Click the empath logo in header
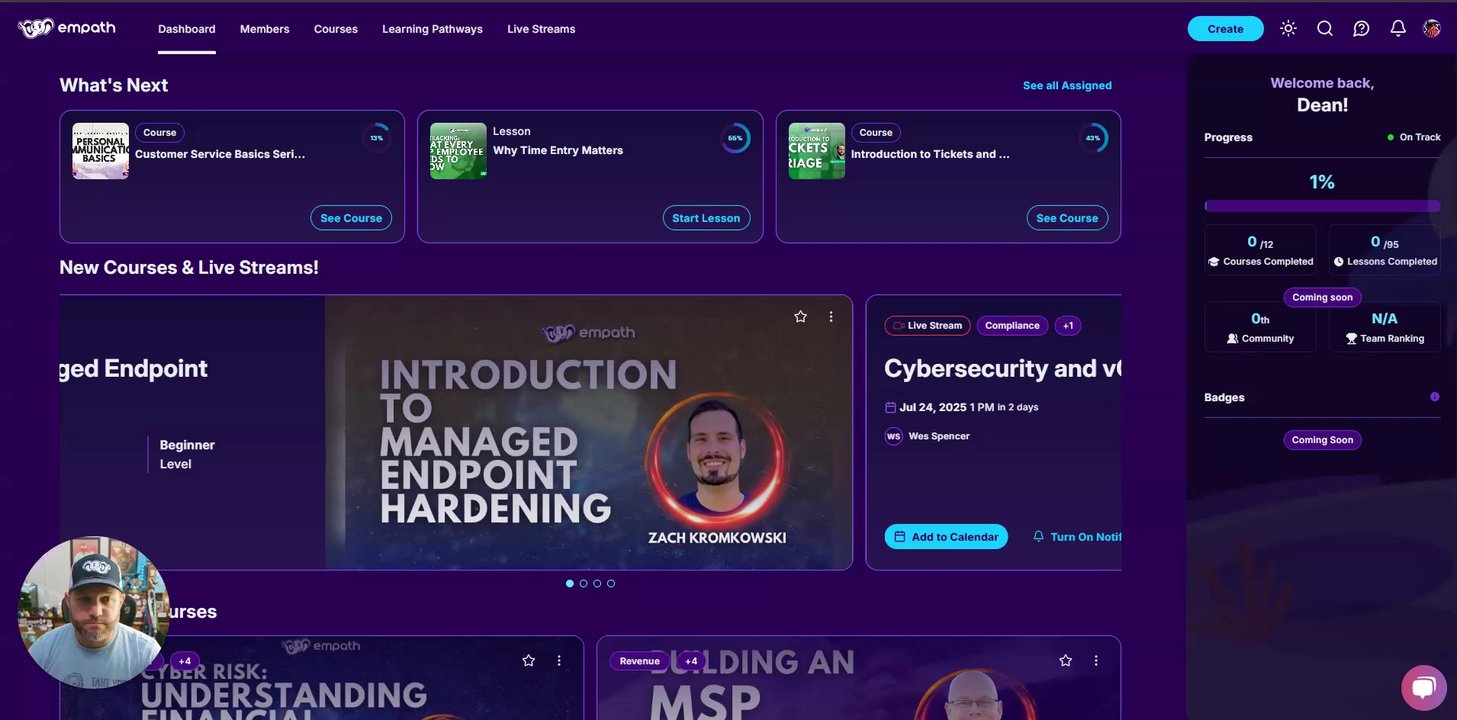The image size is (1457, 720). point(66,28)
